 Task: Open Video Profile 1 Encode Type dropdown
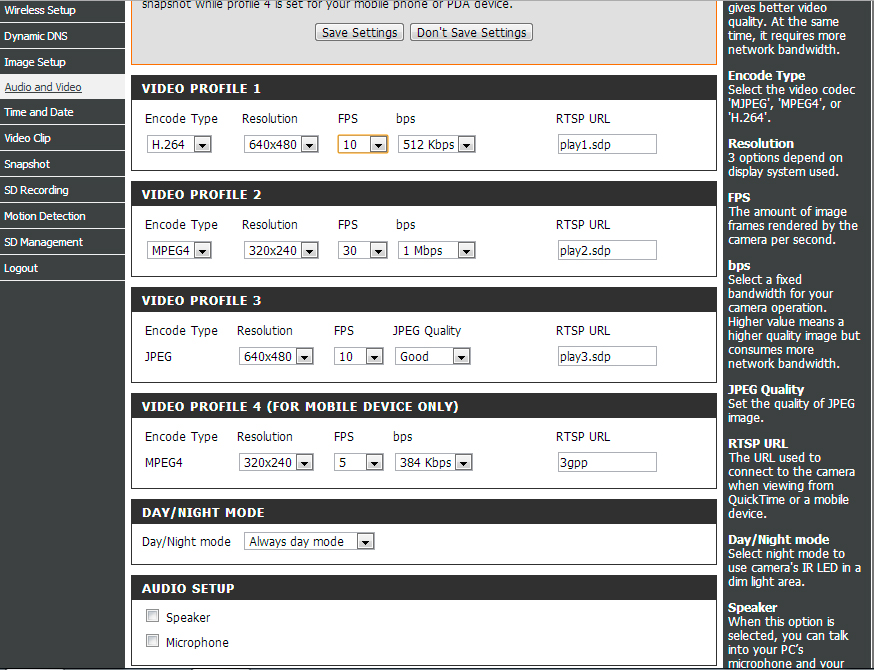[179, 144]
